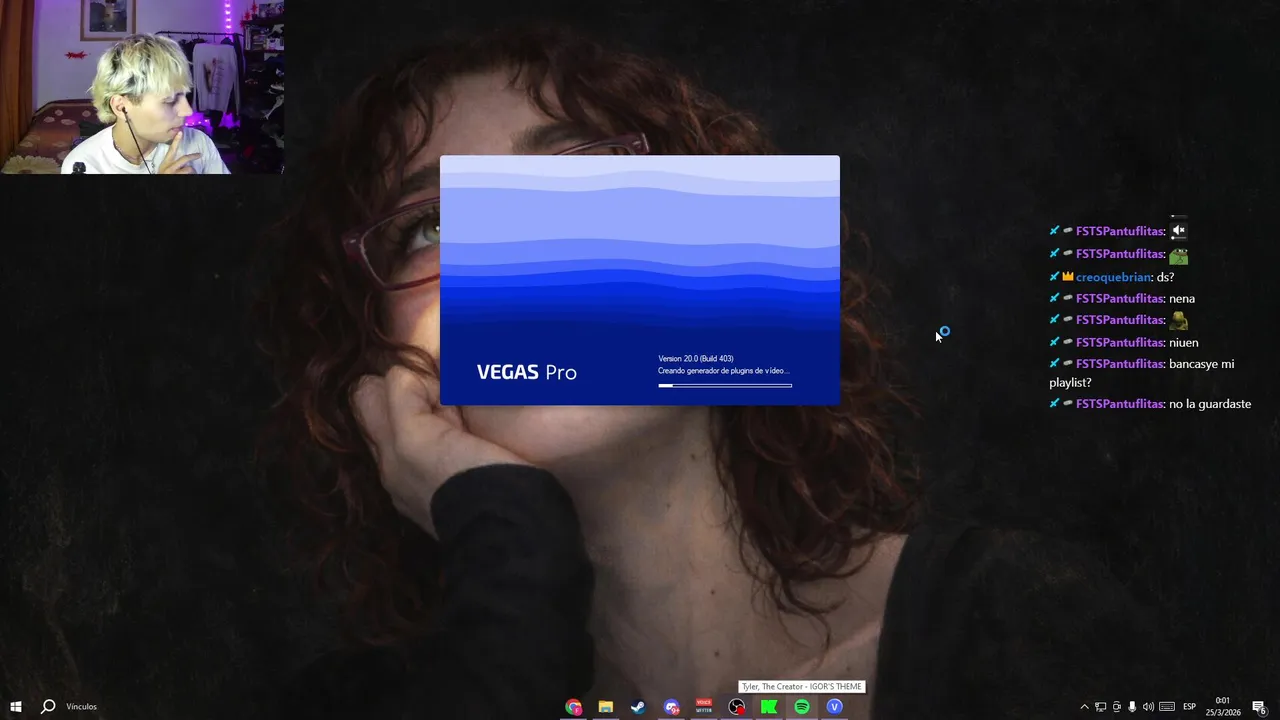
Task: Open taskbar search magnifier icon
Action: (47, 707)
